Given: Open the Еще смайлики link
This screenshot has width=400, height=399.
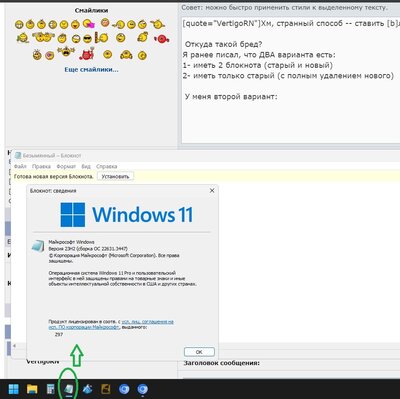Looking at the screenshot, I should coord(91,70).
